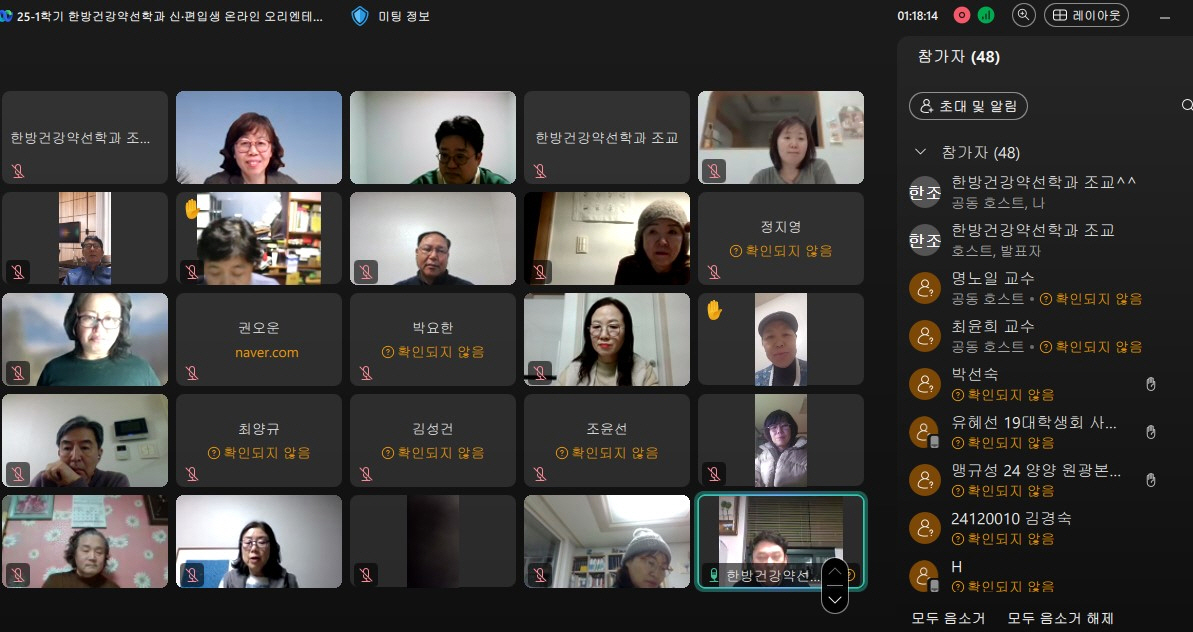The height and width of the screenshot is (632, 1193).
Task: Mute the active green microphone on the highlighted tile
Action: coord(714,573)
